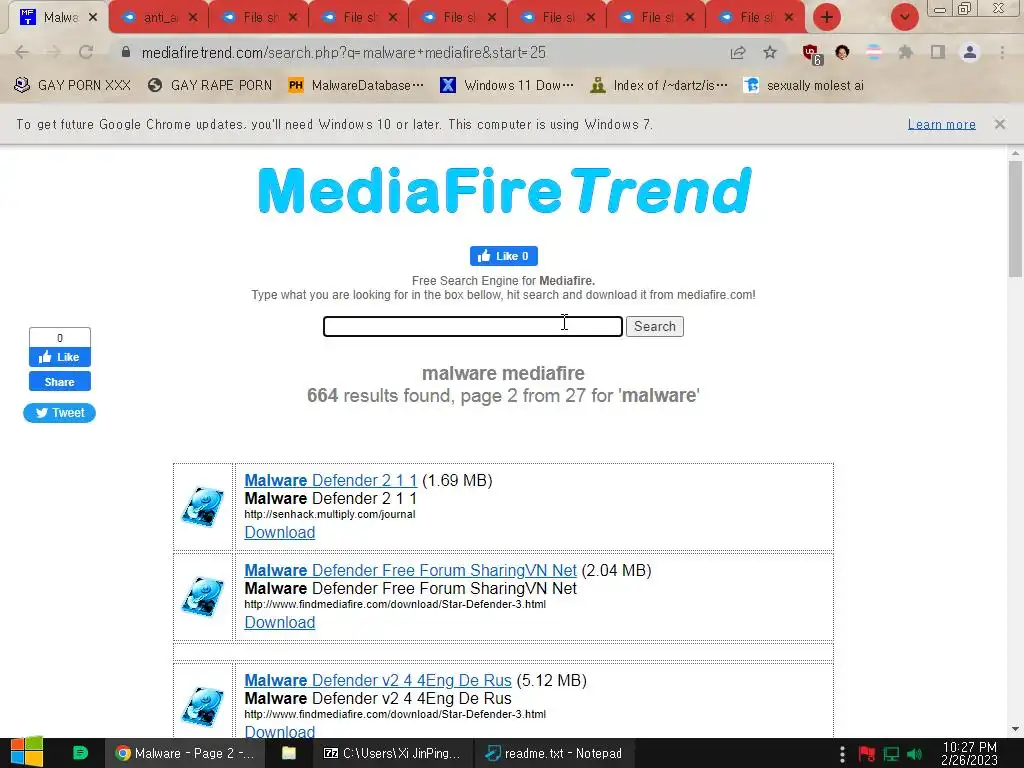The width and height of the screenshot is (1024, 768).
Task: Open the Windows 11 Dow bookmark
Action: coord(507,86)
